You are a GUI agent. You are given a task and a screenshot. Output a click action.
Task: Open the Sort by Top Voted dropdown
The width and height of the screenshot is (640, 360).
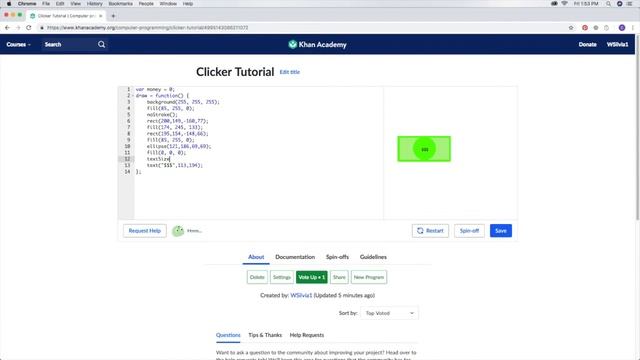pyautogui.click(x=389, y=313)
